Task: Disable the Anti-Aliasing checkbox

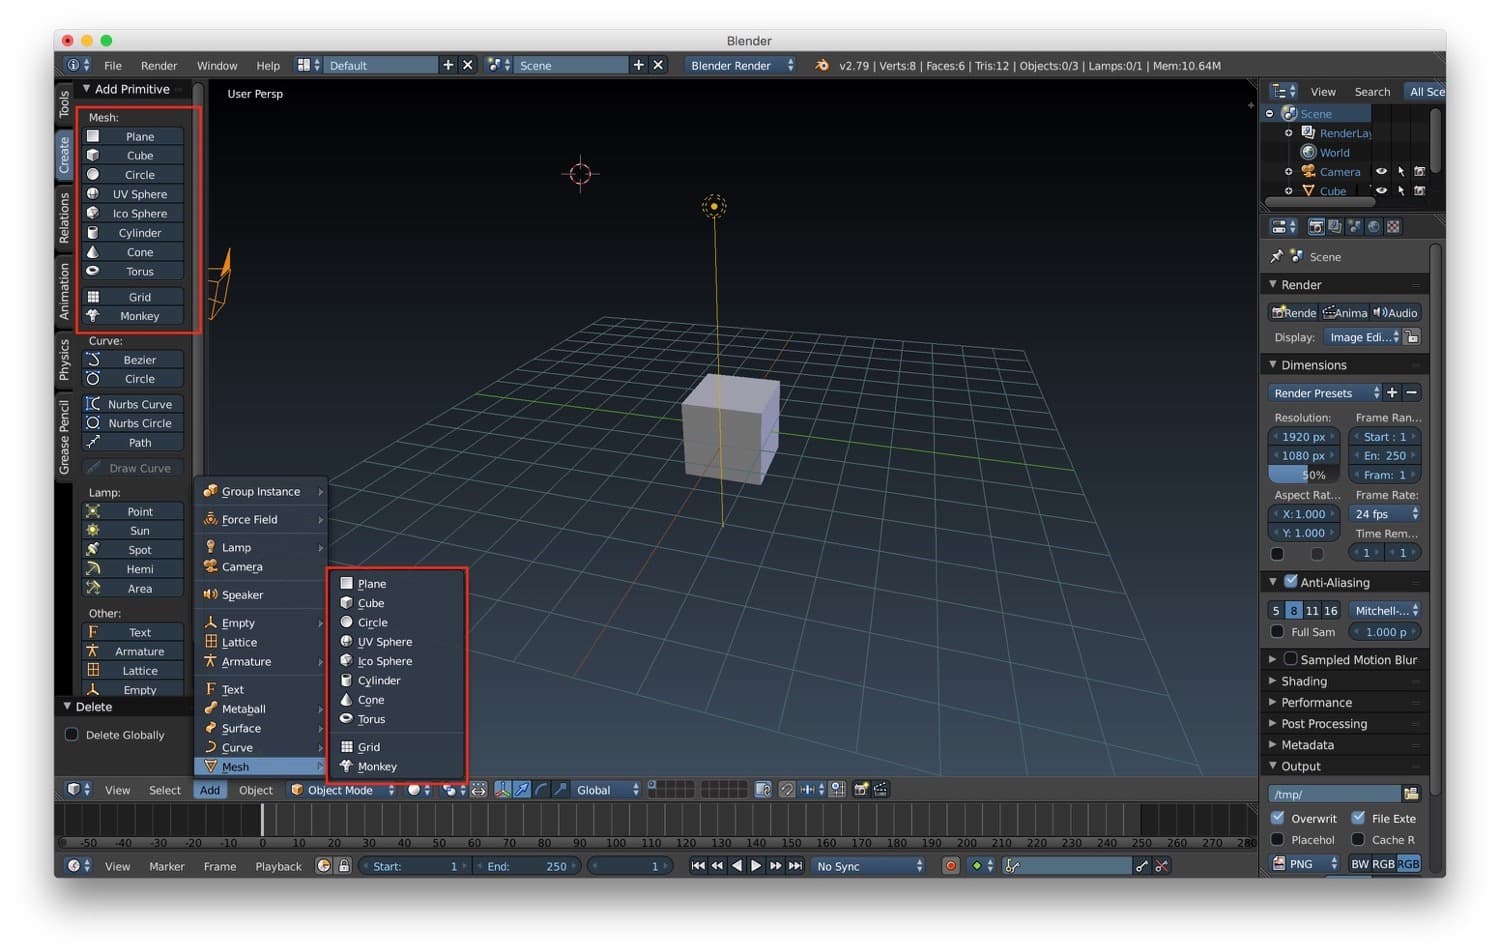Action: [1290, 582]
